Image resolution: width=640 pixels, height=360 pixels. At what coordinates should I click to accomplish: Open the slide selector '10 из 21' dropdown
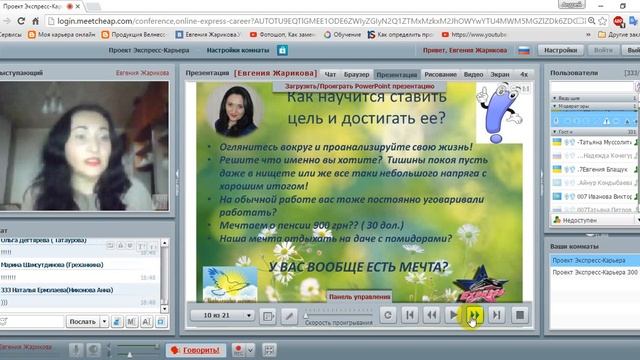coord(222,316)
